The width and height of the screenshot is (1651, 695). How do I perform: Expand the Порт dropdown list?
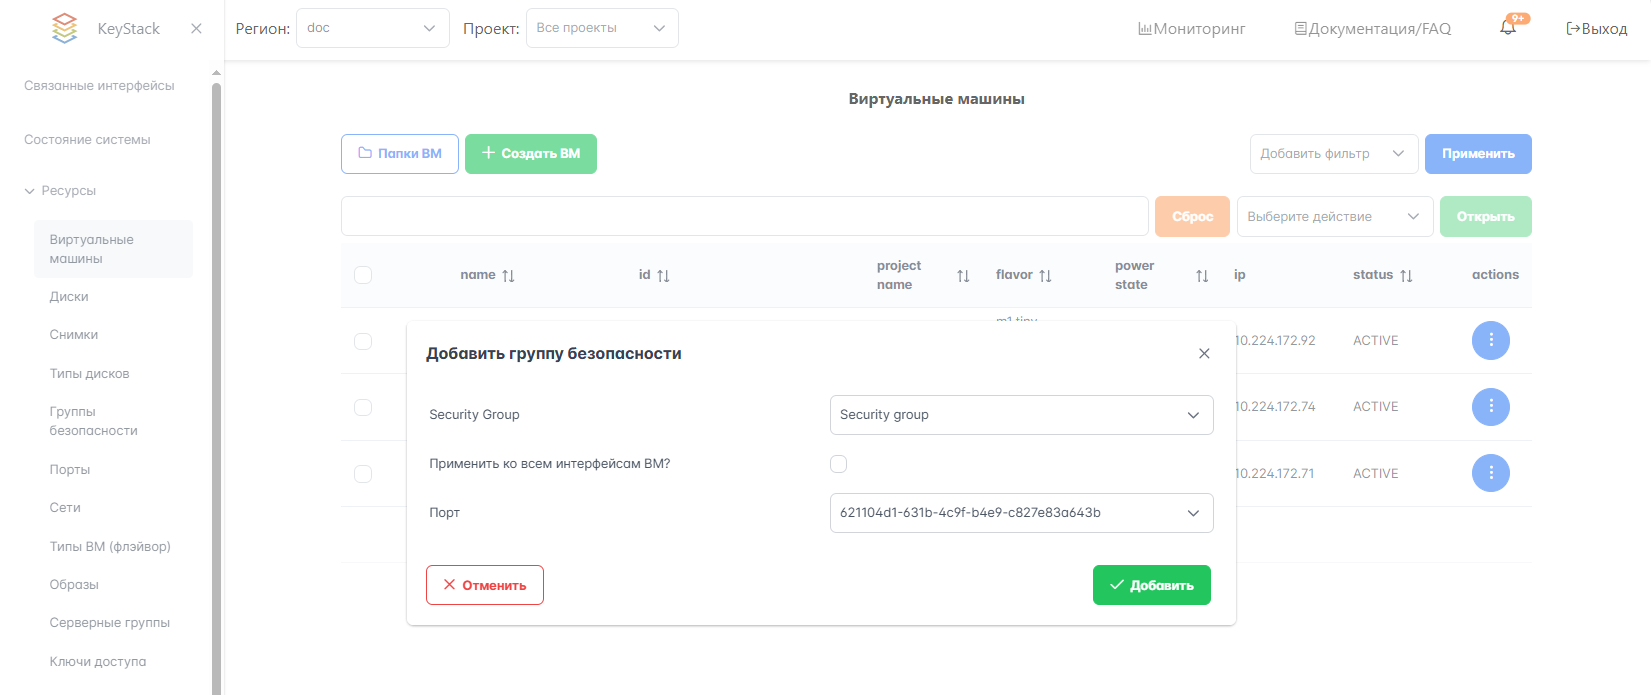pos(1021,513)
